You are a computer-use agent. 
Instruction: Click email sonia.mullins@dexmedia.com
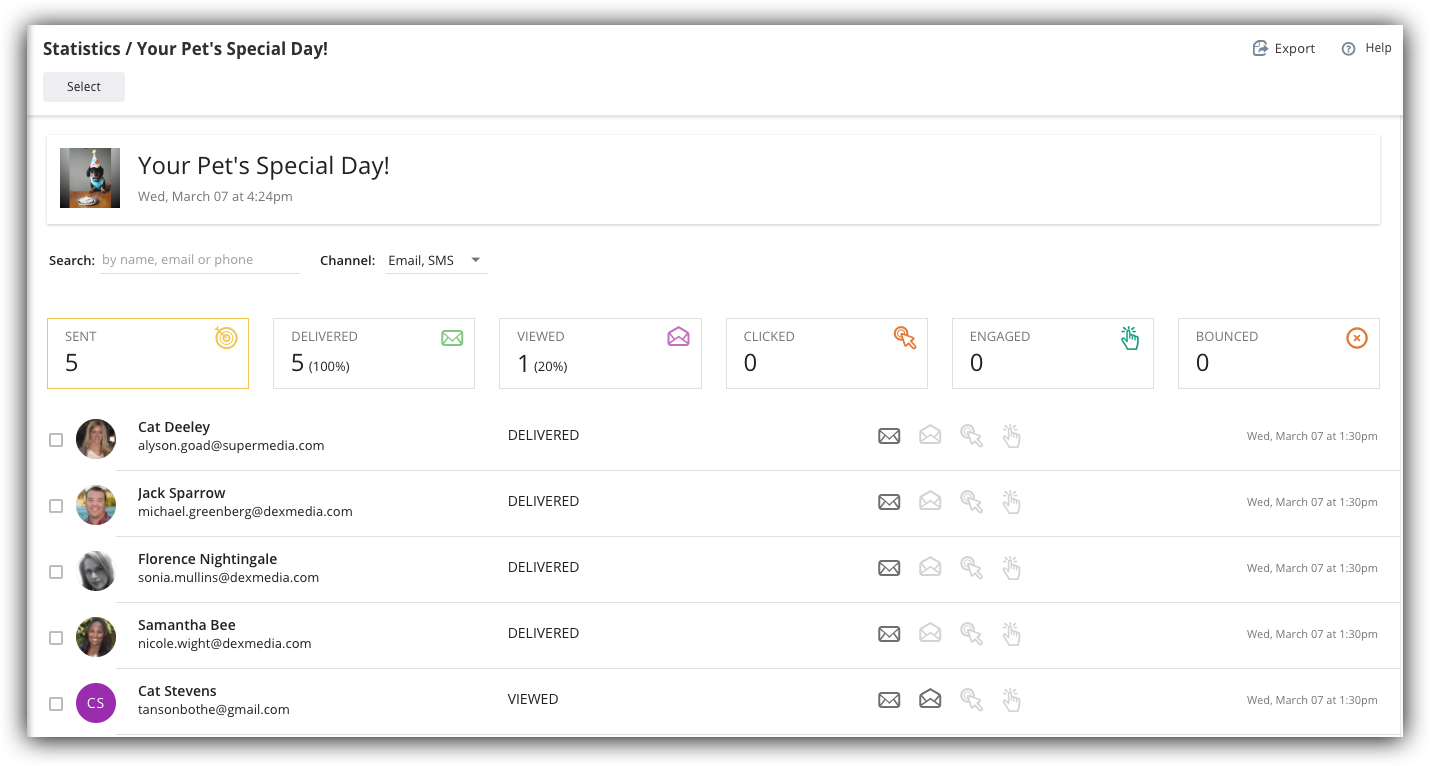[x=228, y=577]
